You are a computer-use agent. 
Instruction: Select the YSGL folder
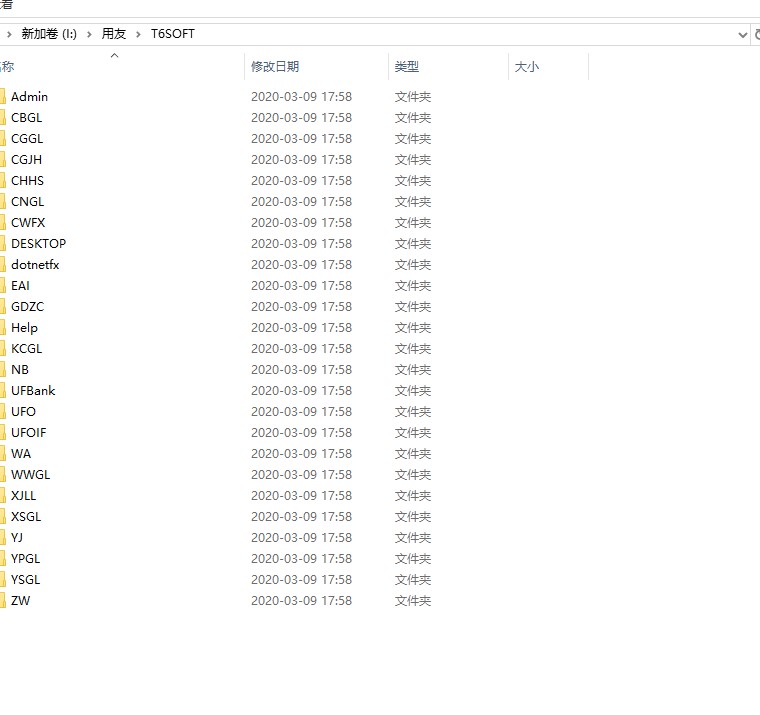pyautogui.click(x=26, y=580)
